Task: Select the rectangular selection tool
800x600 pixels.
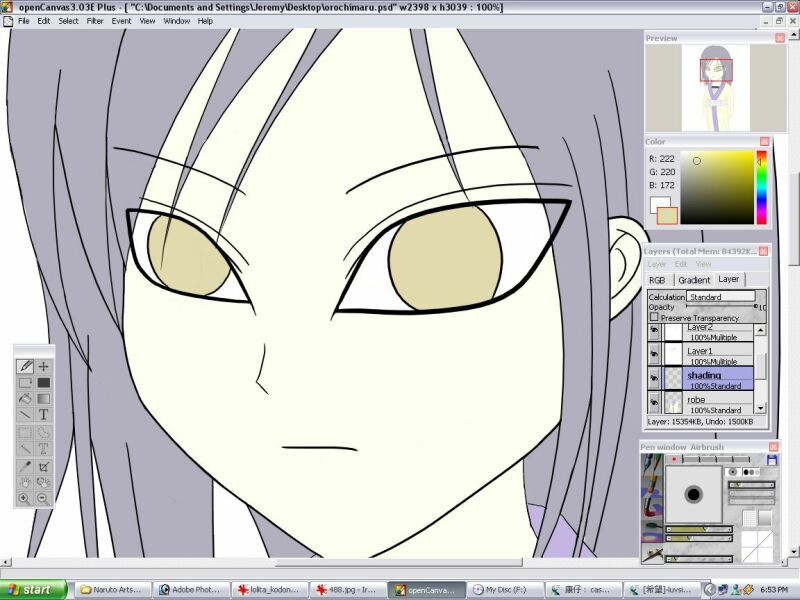Action: pos(25,433)
